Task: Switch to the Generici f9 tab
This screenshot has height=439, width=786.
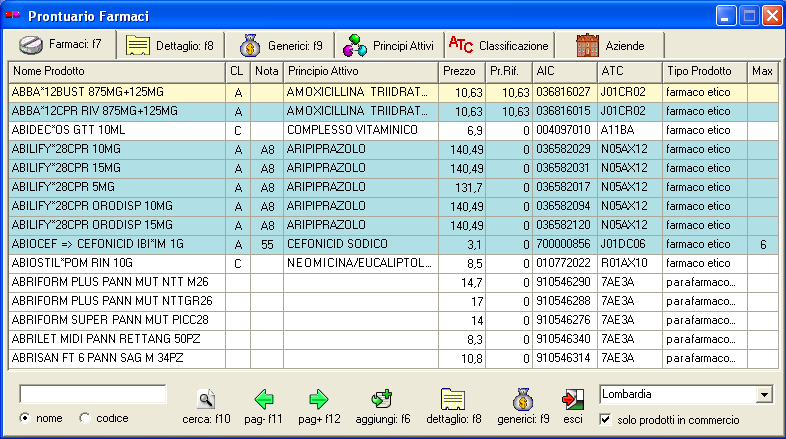Action: 280,46
